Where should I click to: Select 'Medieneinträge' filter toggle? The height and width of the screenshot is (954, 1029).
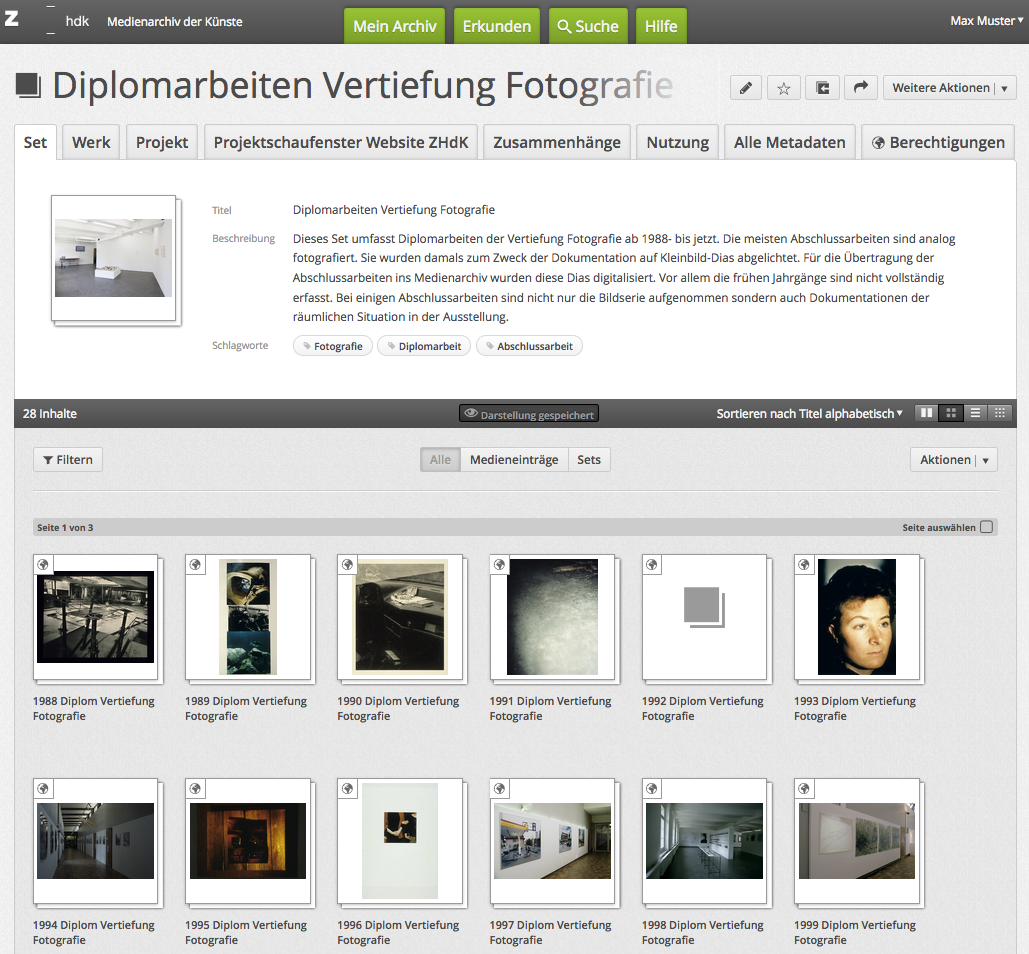point(514,460)
